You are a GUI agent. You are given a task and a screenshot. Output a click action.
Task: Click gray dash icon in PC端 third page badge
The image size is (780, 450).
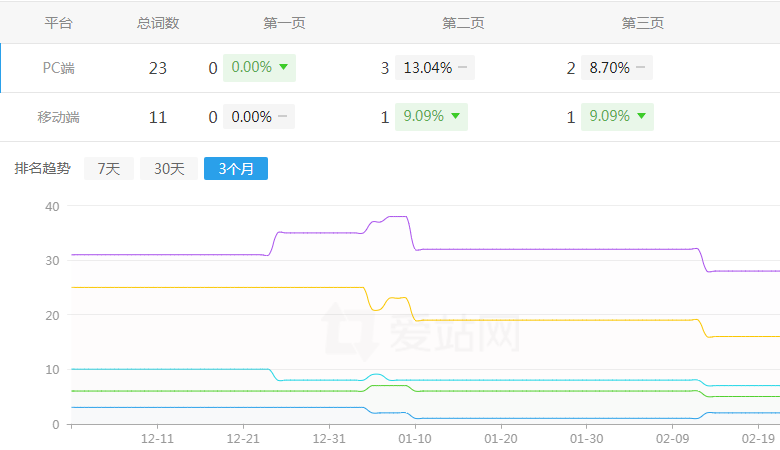pos(640,68)
